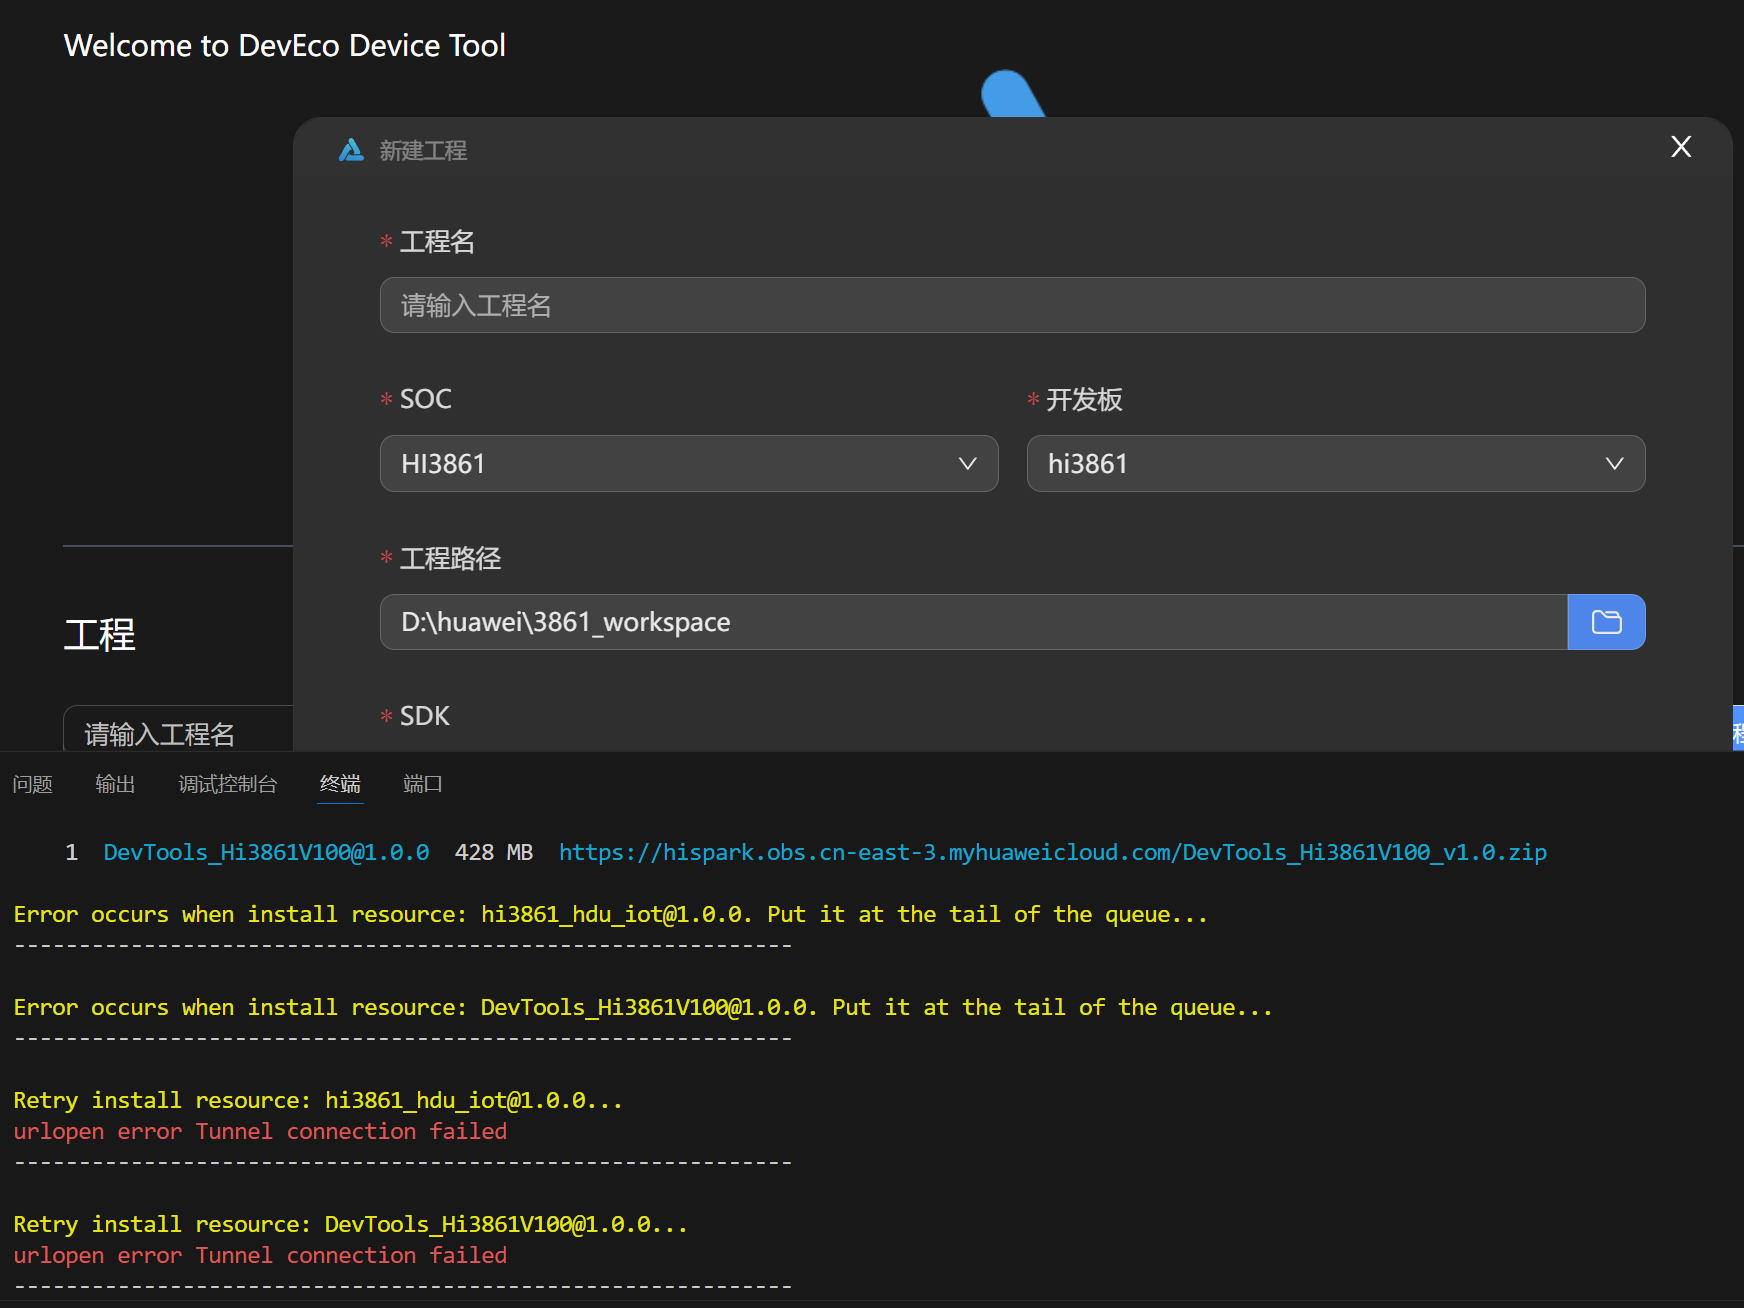
Task: Click the 工程 section heading in background
Action: (x=99, y=634)
